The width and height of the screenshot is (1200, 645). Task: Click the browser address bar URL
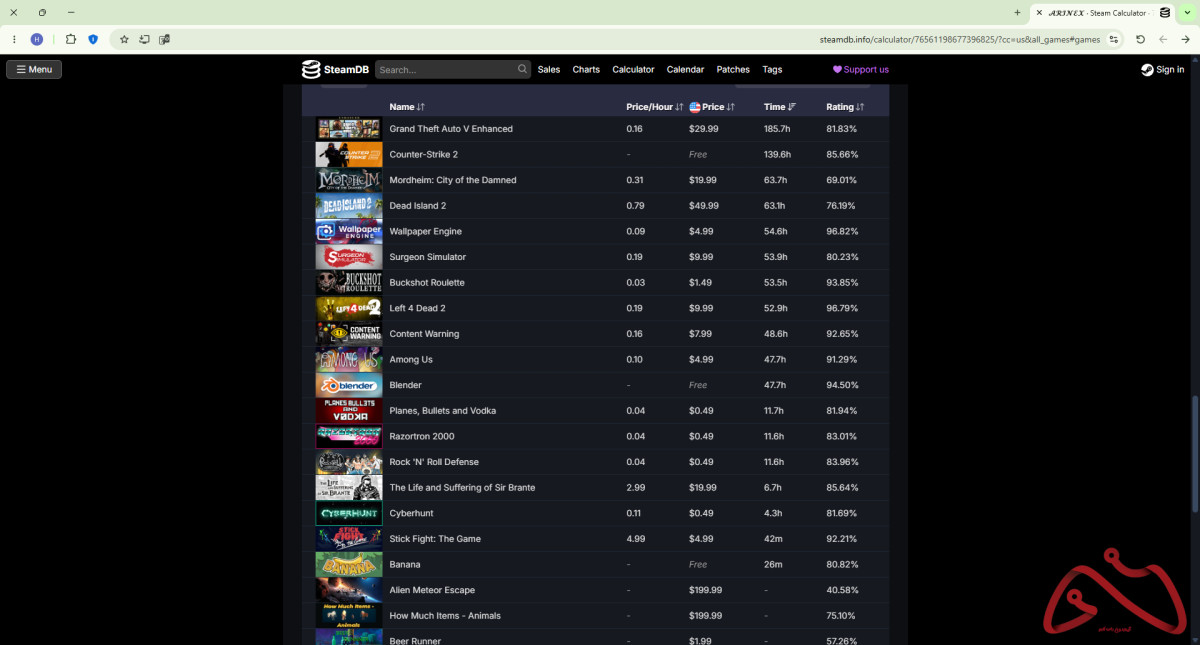point(960,39)
